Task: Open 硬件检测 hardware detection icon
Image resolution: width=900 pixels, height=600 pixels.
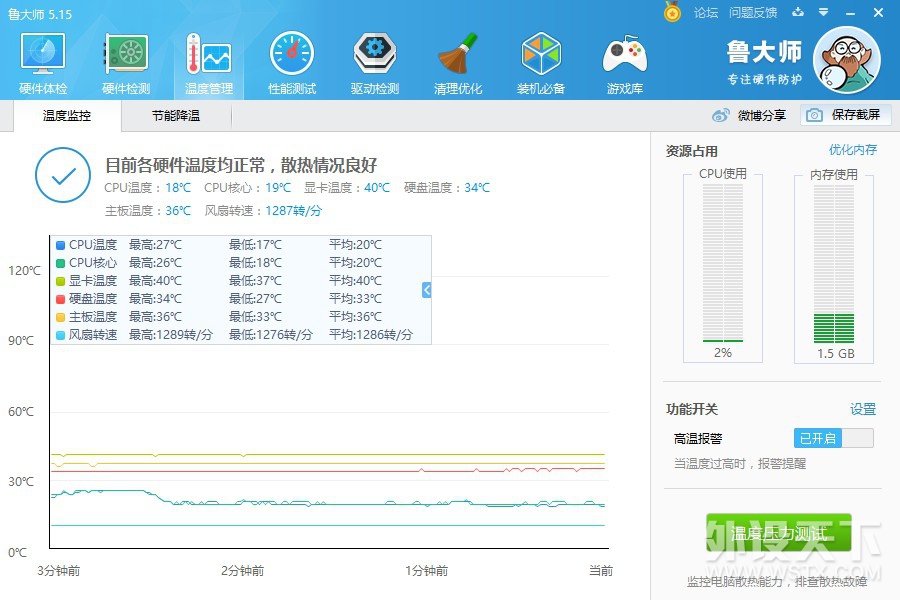Action: click(x=126, y=53)
